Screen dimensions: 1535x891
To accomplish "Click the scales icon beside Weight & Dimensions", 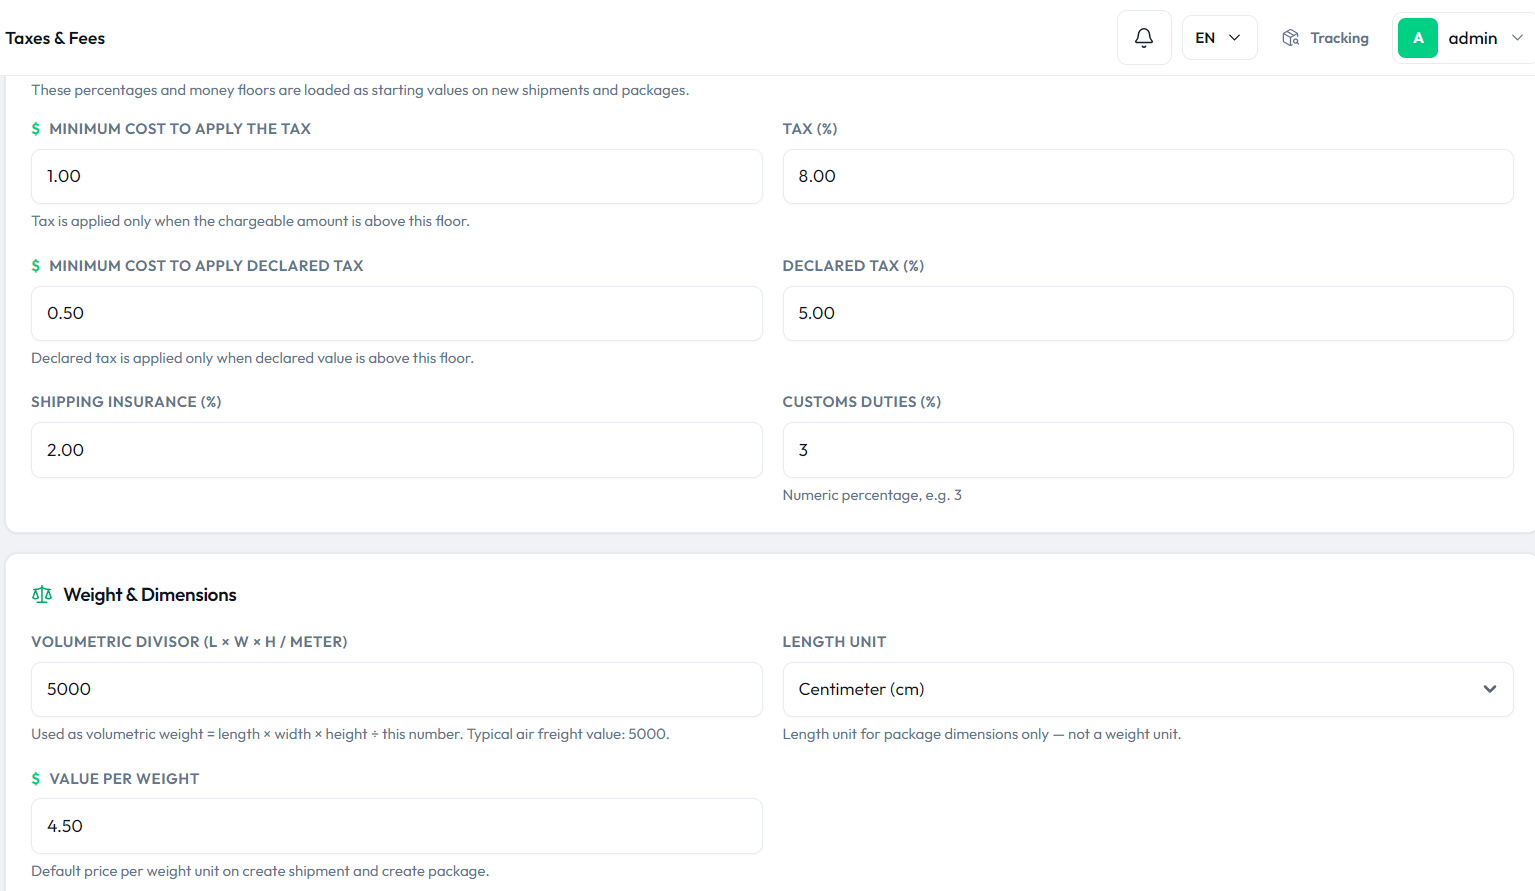I will pos(42,595).
